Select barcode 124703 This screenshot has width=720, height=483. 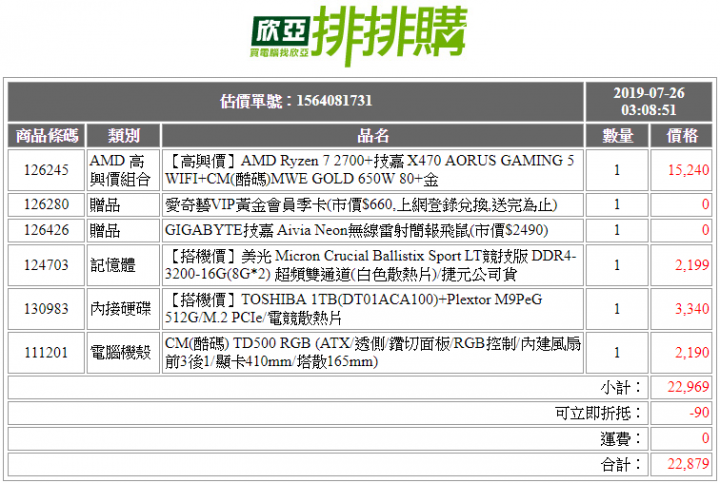[x=46, y=265]
